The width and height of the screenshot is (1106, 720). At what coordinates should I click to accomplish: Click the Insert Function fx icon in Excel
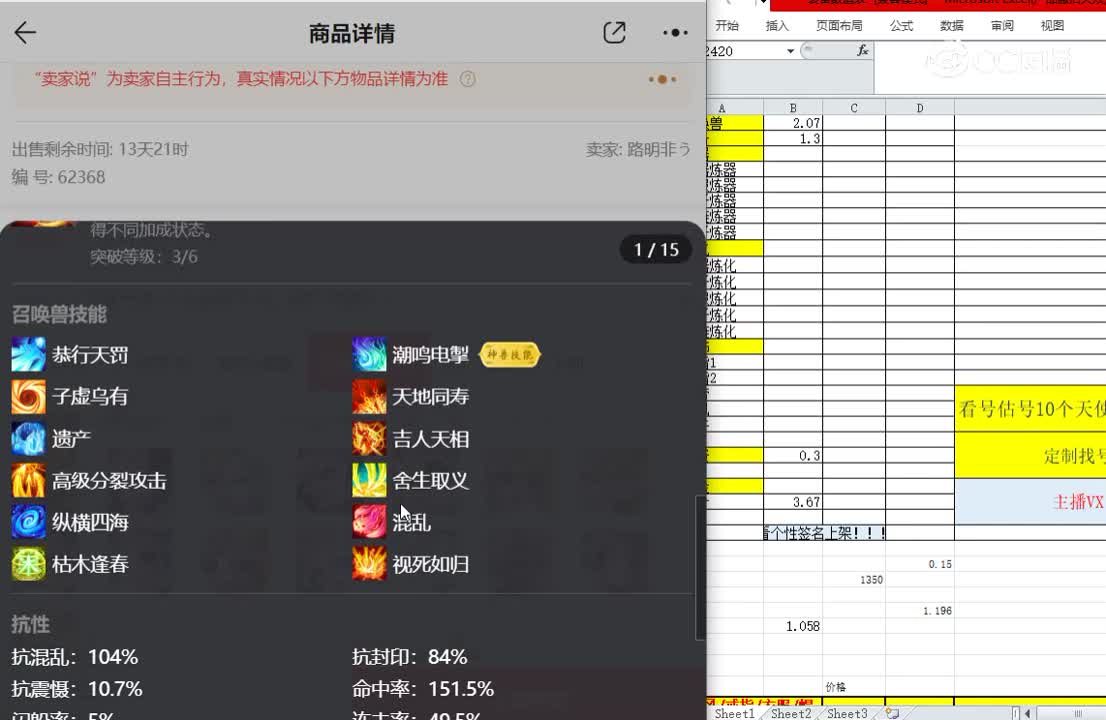[x=864, y=50]
